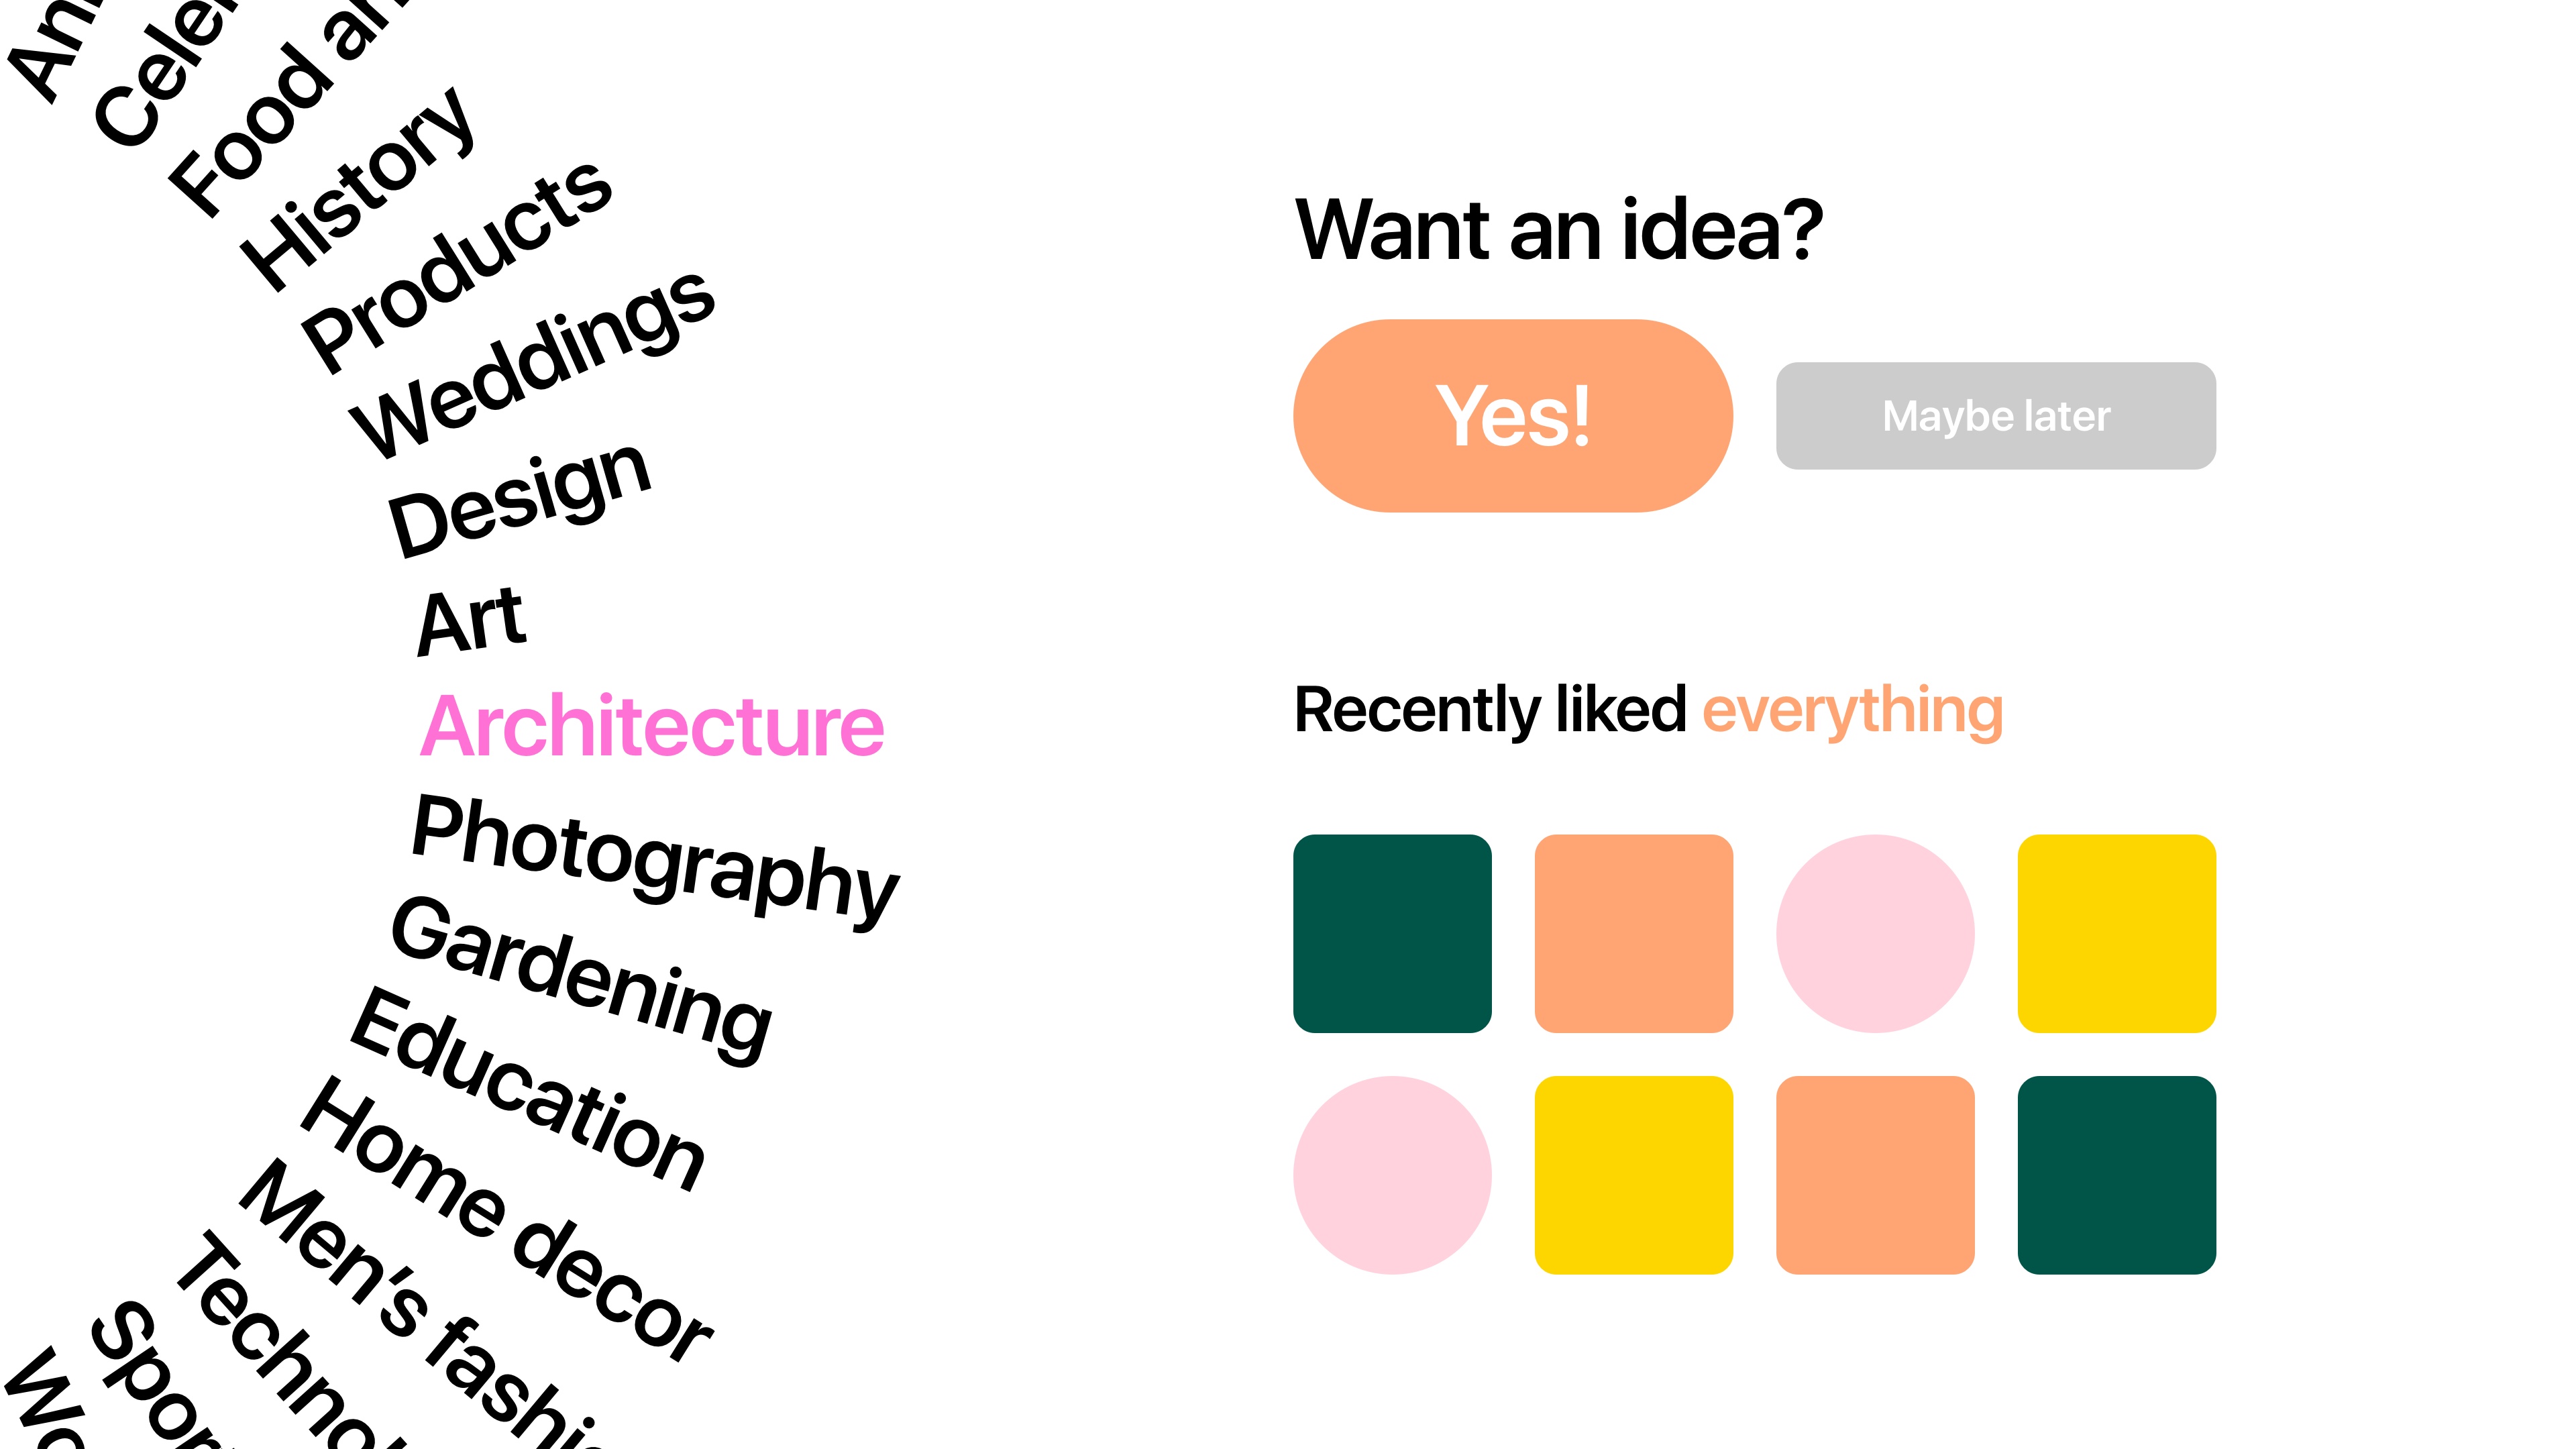Choose the Art category
Image resolution: width=2576 pixels, height=1449 pixels.
pos(471,621)
